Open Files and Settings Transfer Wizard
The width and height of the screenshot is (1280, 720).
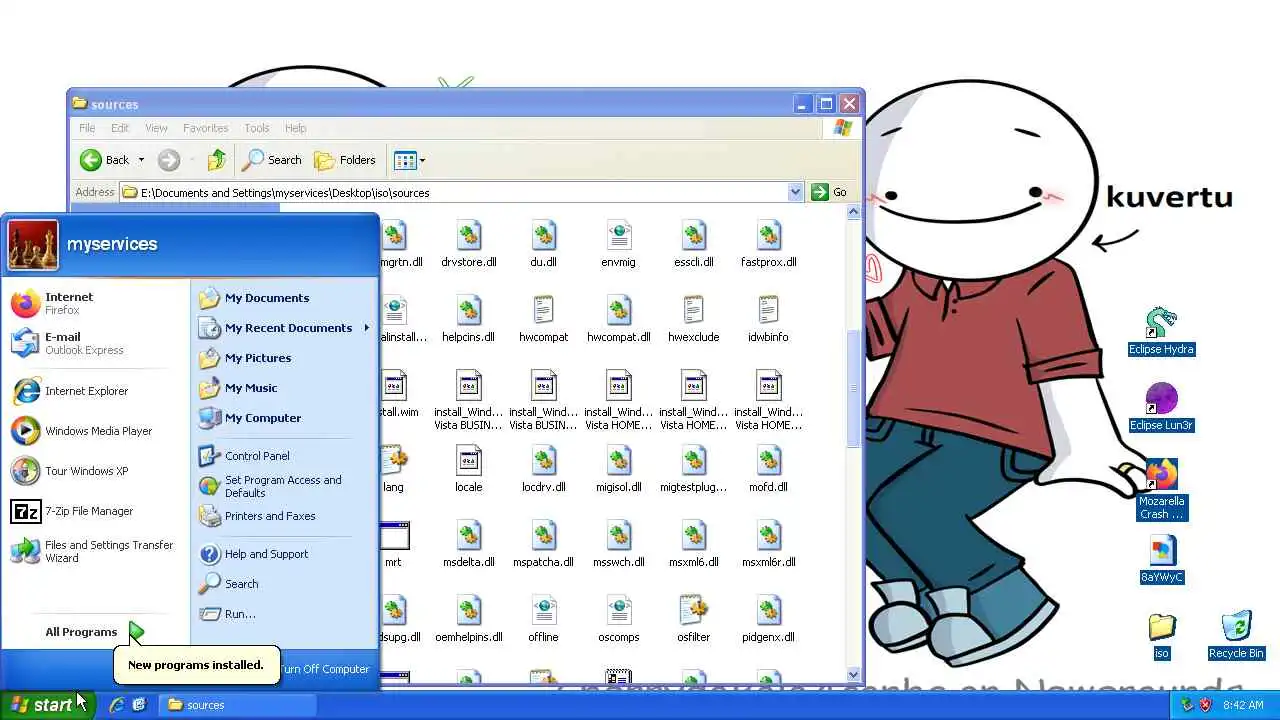coord(95,551)
